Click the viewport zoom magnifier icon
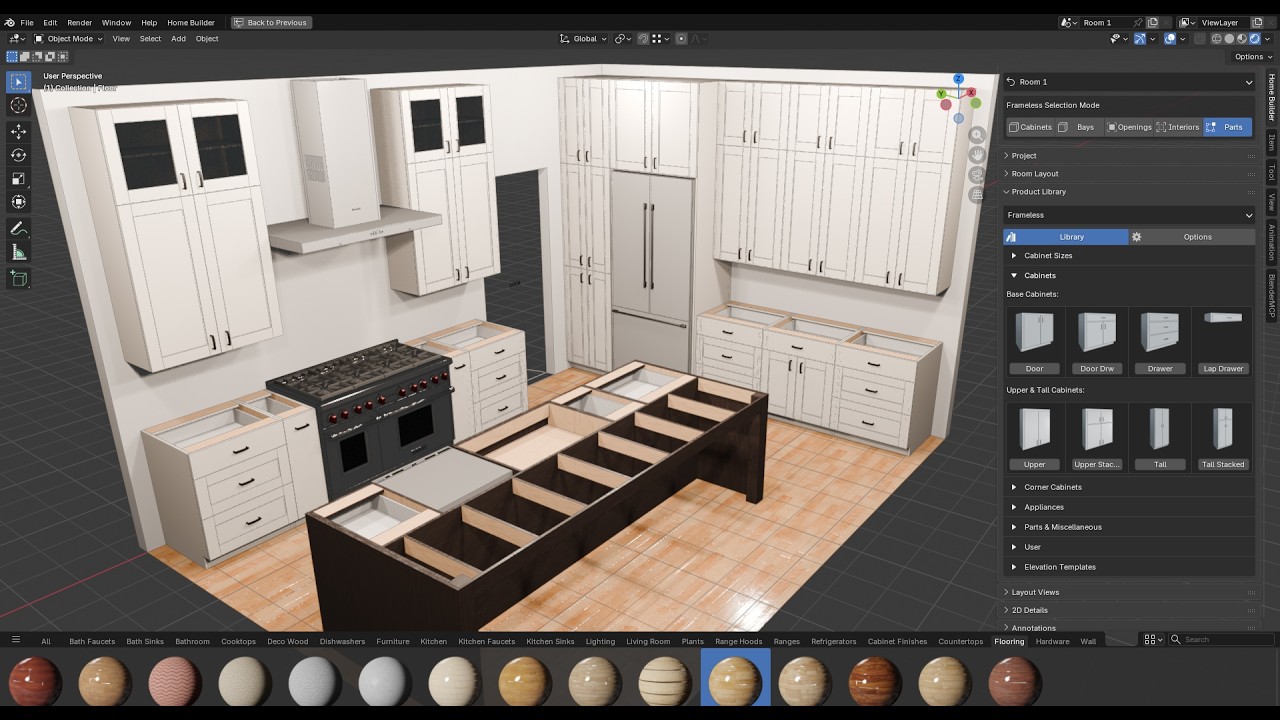1280x720 pixels. click(977, 135)
